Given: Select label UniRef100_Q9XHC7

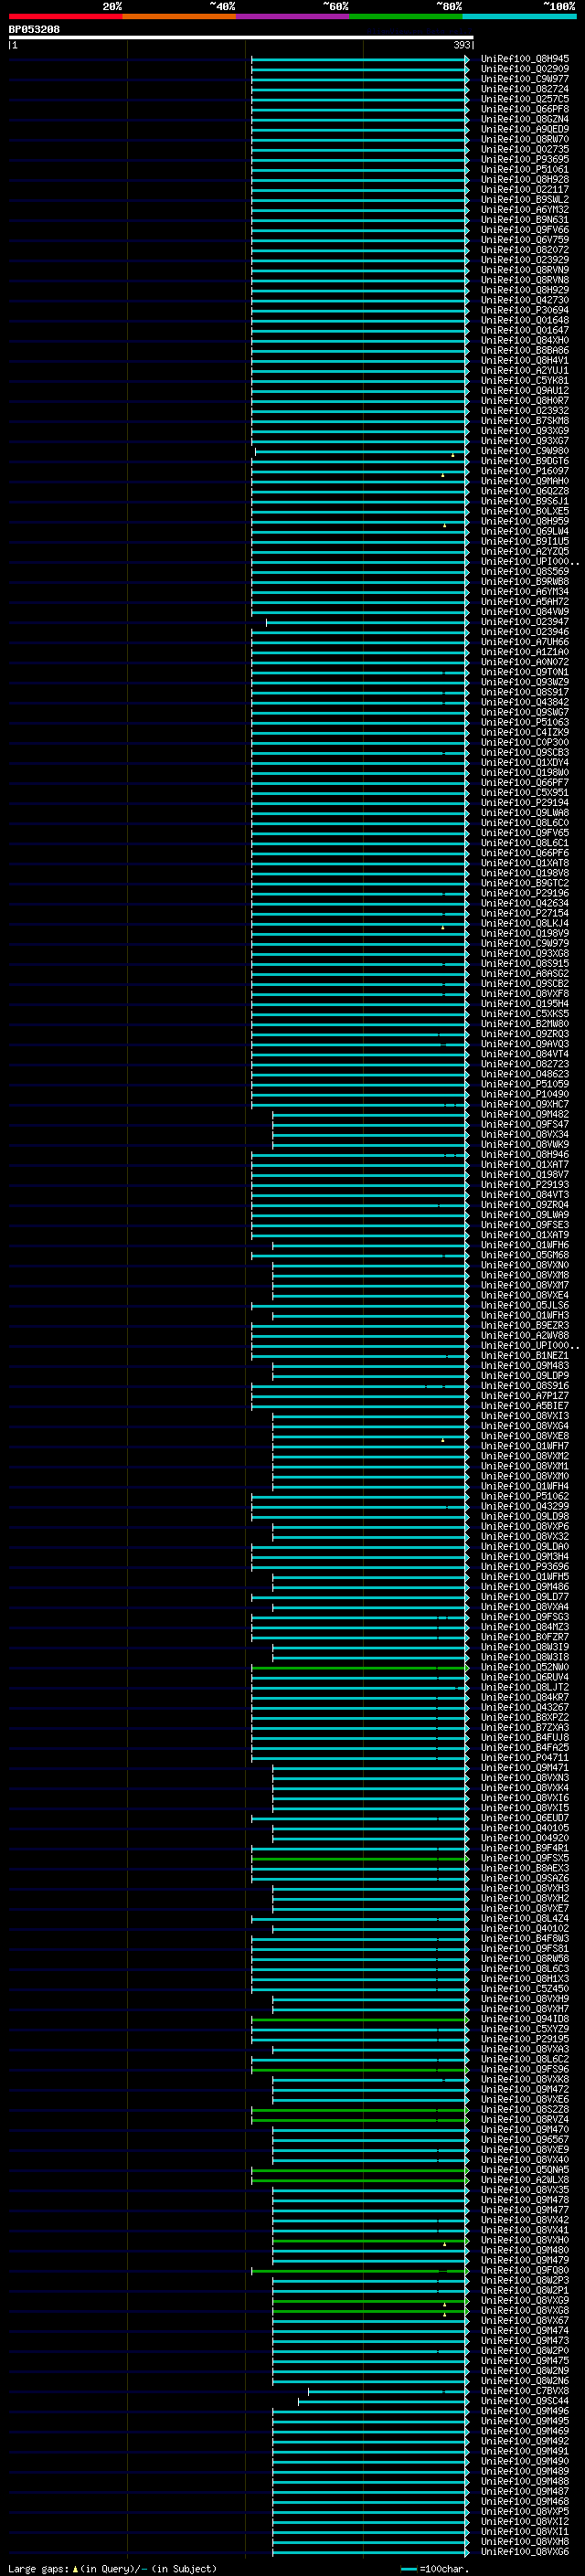Looking at the screenshot, I should click(x=525, y=1104).
